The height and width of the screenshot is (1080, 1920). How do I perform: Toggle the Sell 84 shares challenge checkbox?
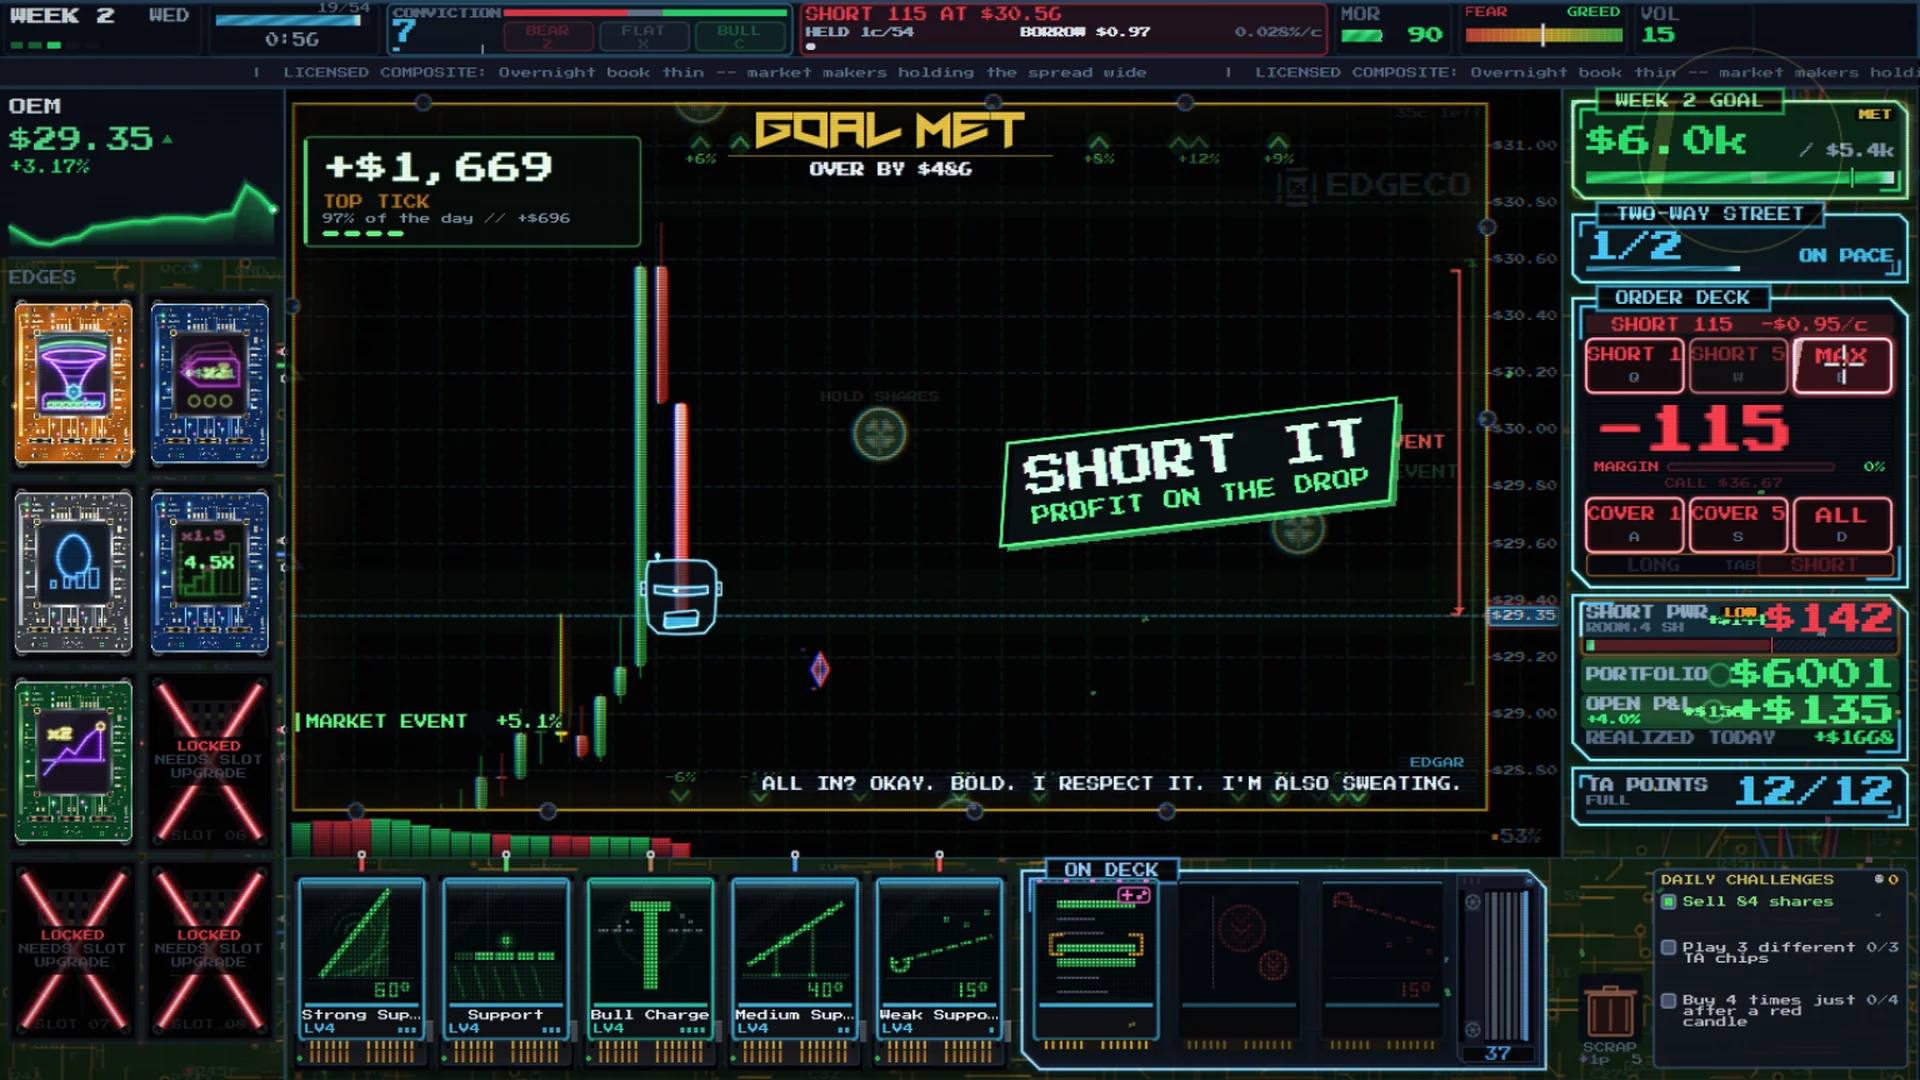coord(1668,902)
